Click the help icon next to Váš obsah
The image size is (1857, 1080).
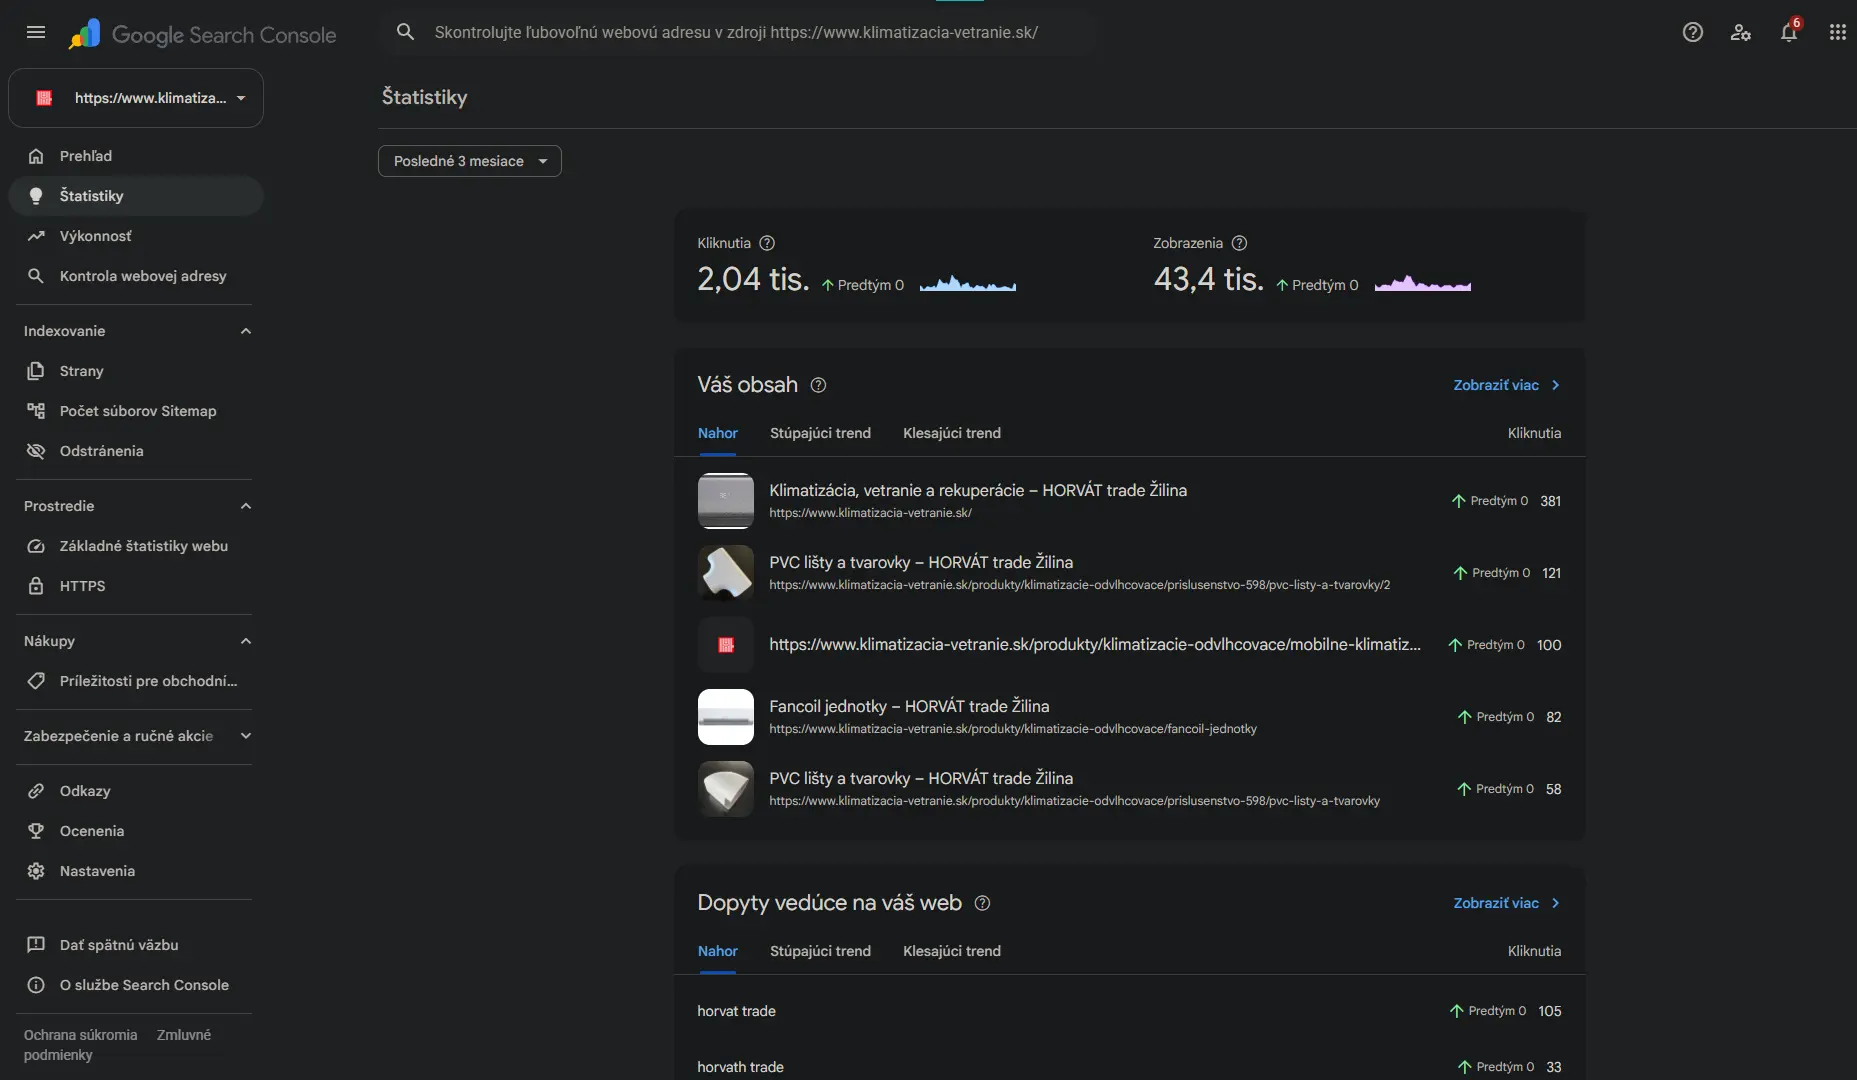pos(818,385)
